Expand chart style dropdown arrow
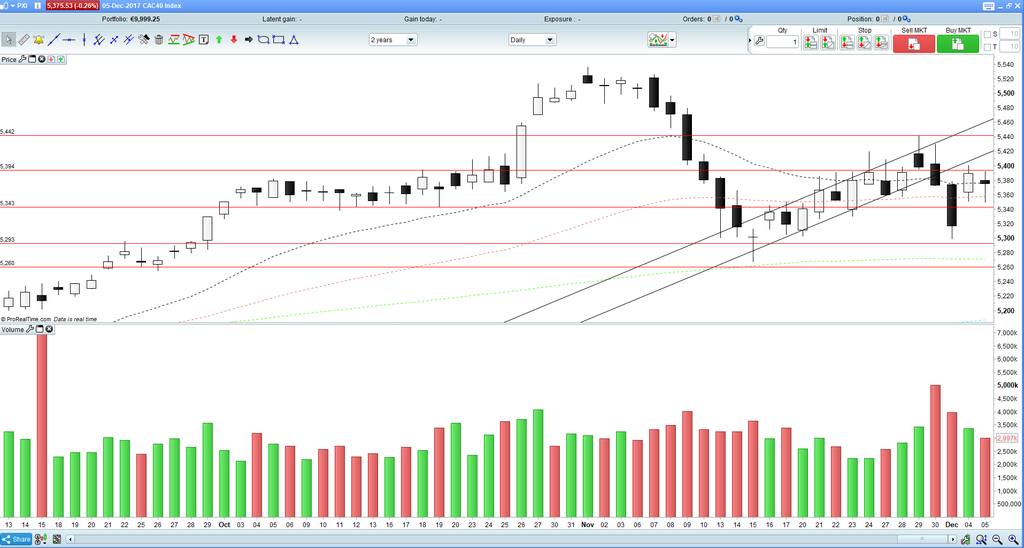1024x548 pixels. click(672, 40)
